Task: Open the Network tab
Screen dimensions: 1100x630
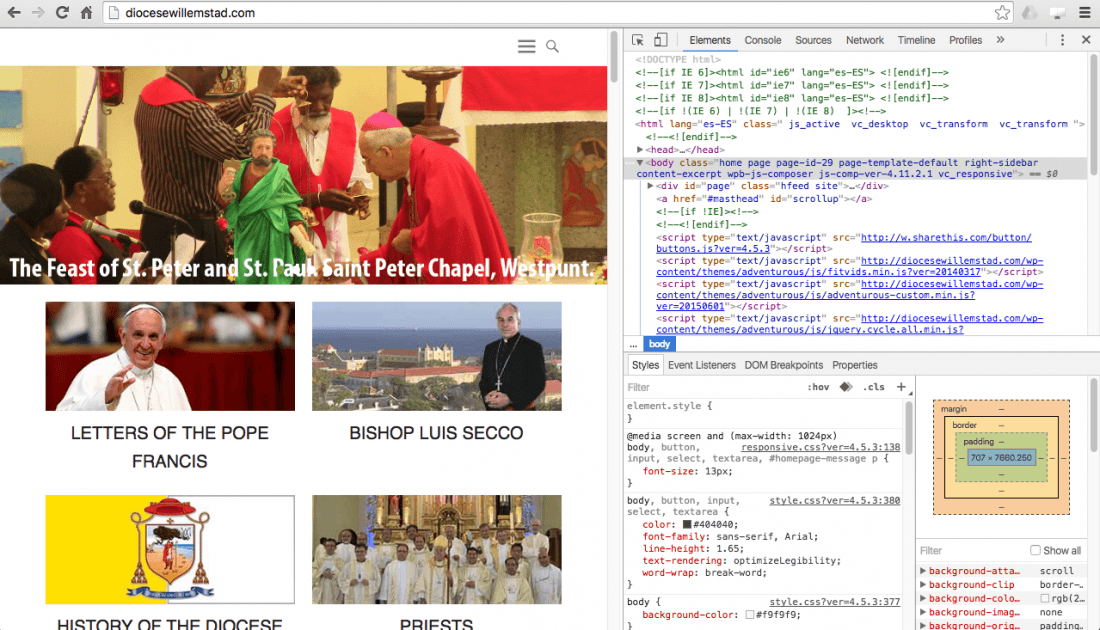Action: [x=865, y=40]
